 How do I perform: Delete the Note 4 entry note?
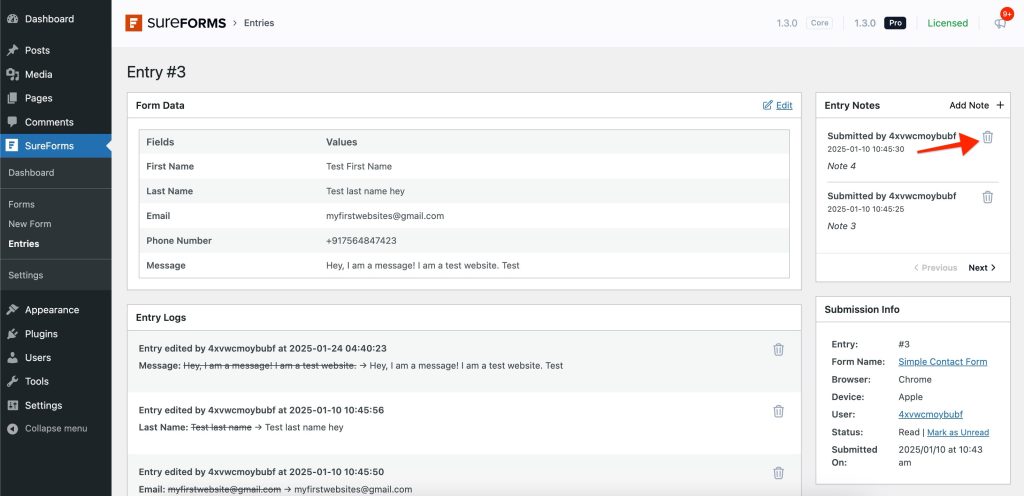(x=987, y=137)
